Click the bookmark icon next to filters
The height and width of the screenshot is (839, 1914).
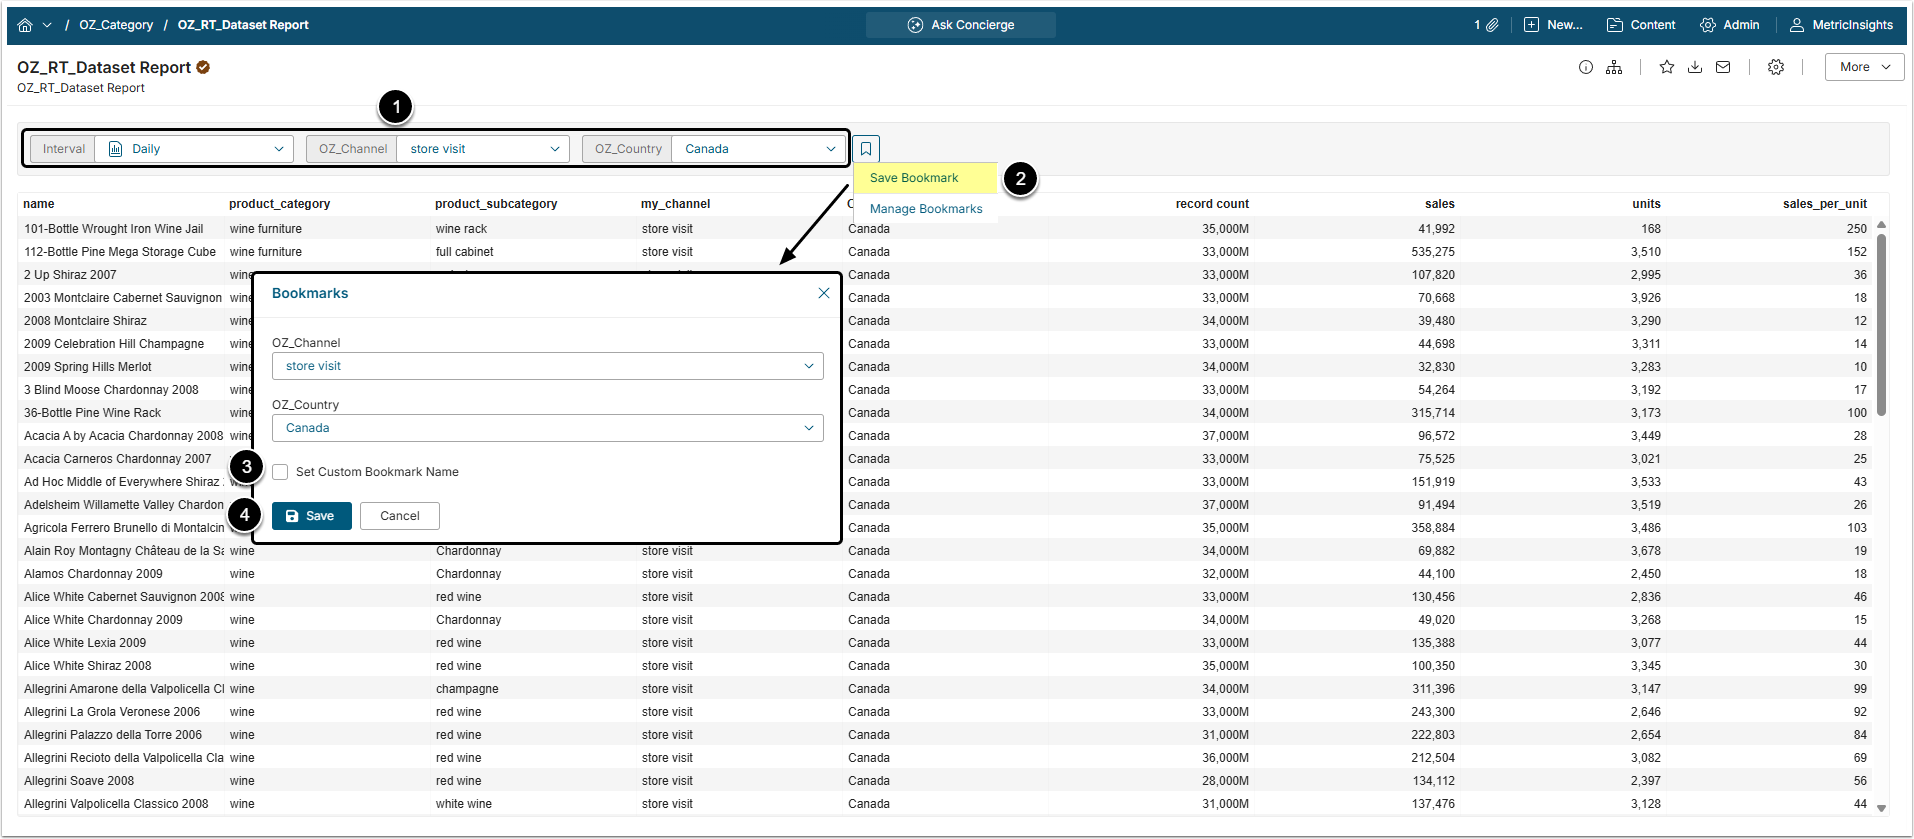[x=866, y=149]
